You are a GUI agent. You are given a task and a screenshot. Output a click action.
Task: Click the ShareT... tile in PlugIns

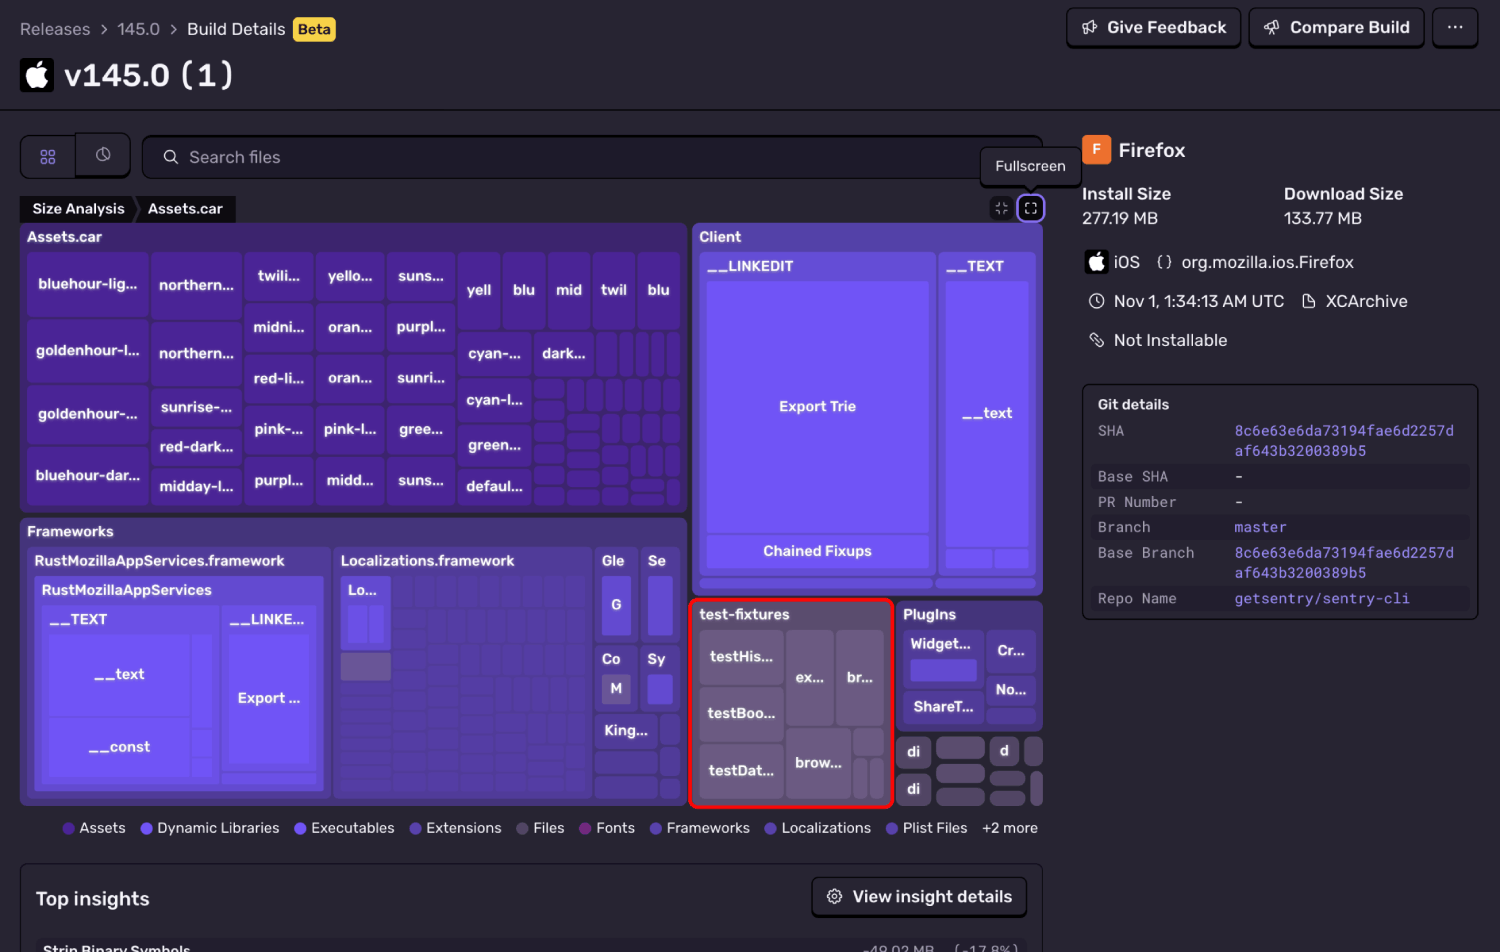[943, 707]
